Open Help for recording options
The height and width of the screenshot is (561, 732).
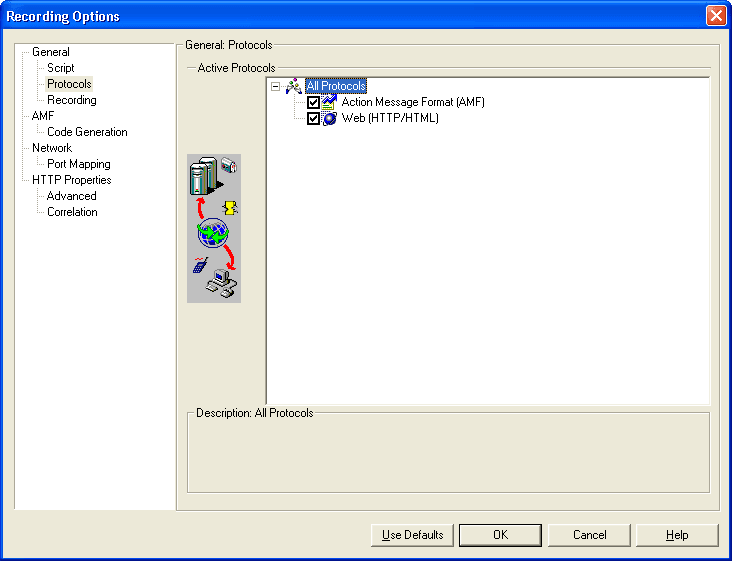[677, 535]
